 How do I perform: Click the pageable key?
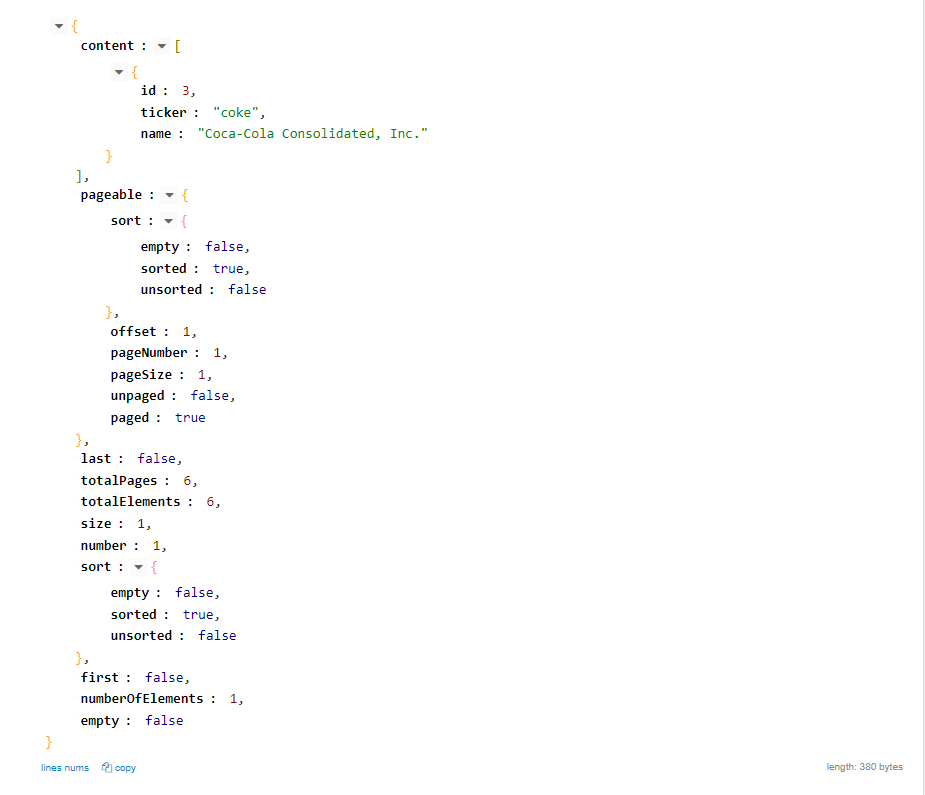coord(111,195)
